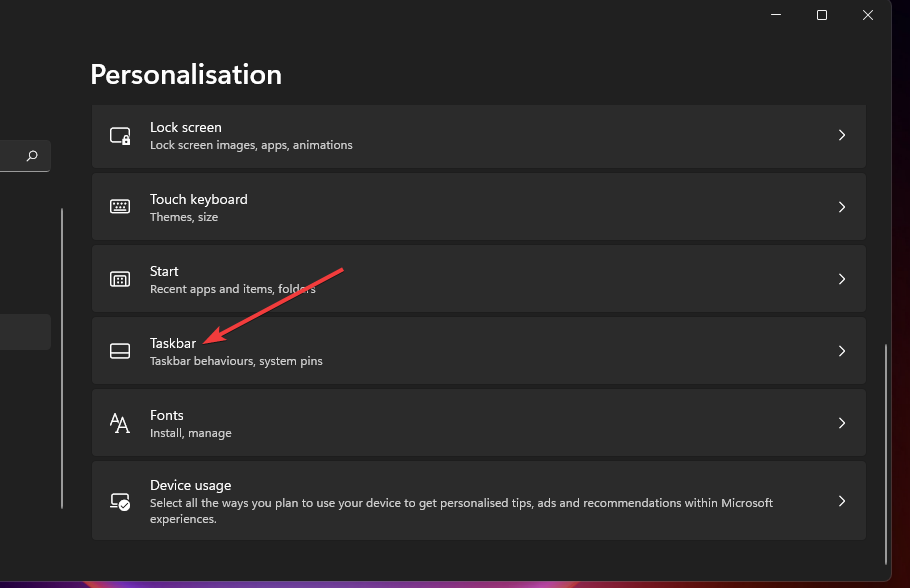The height and width of the screenshot is (588, 910).
Task: Open Start settings via its chevron
Action: coord(842,279)
